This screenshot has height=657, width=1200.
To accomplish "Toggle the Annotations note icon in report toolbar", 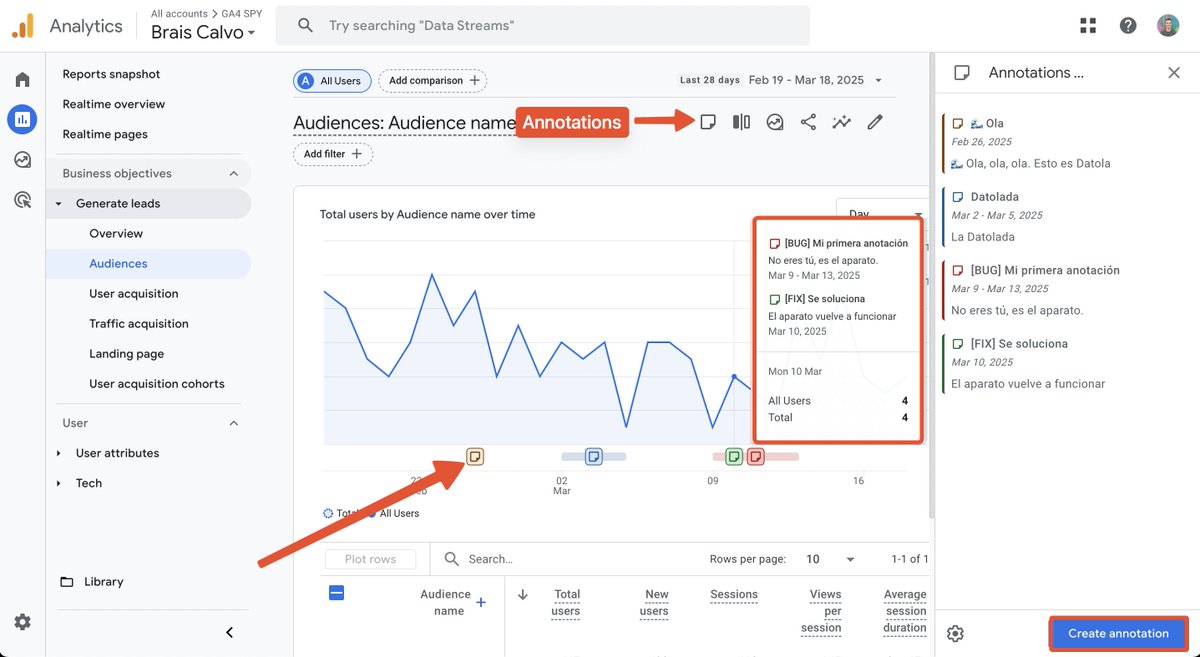I will click(x=708, y=122).
